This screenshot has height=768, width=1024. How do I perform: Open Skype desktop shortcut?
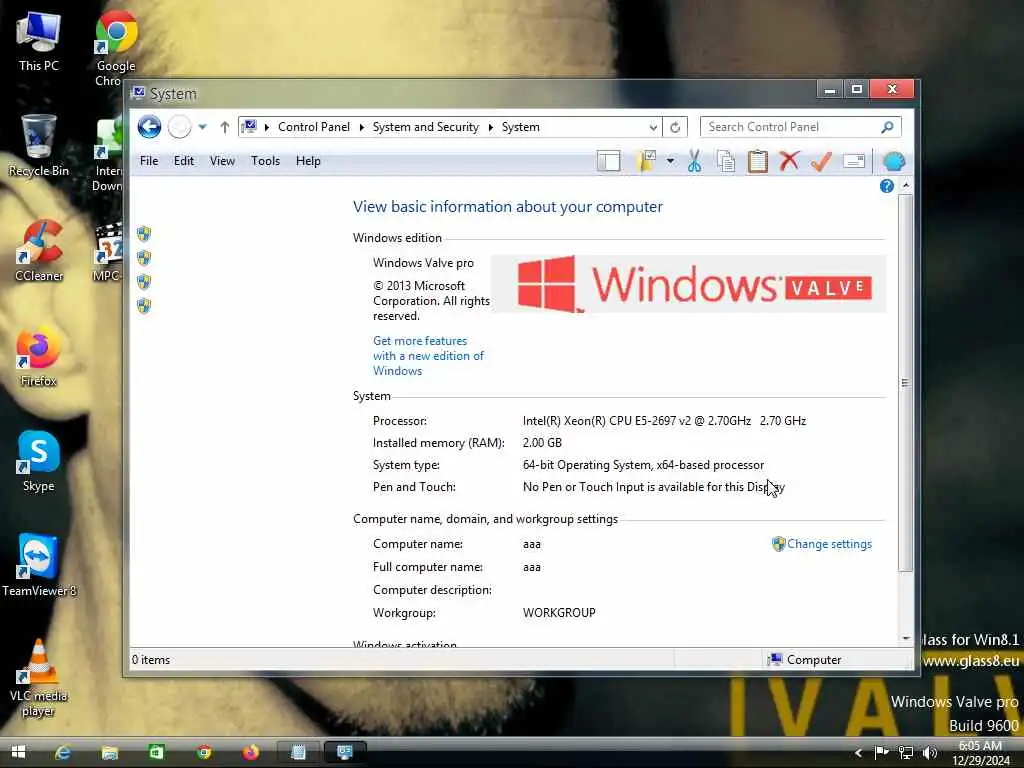39,462
